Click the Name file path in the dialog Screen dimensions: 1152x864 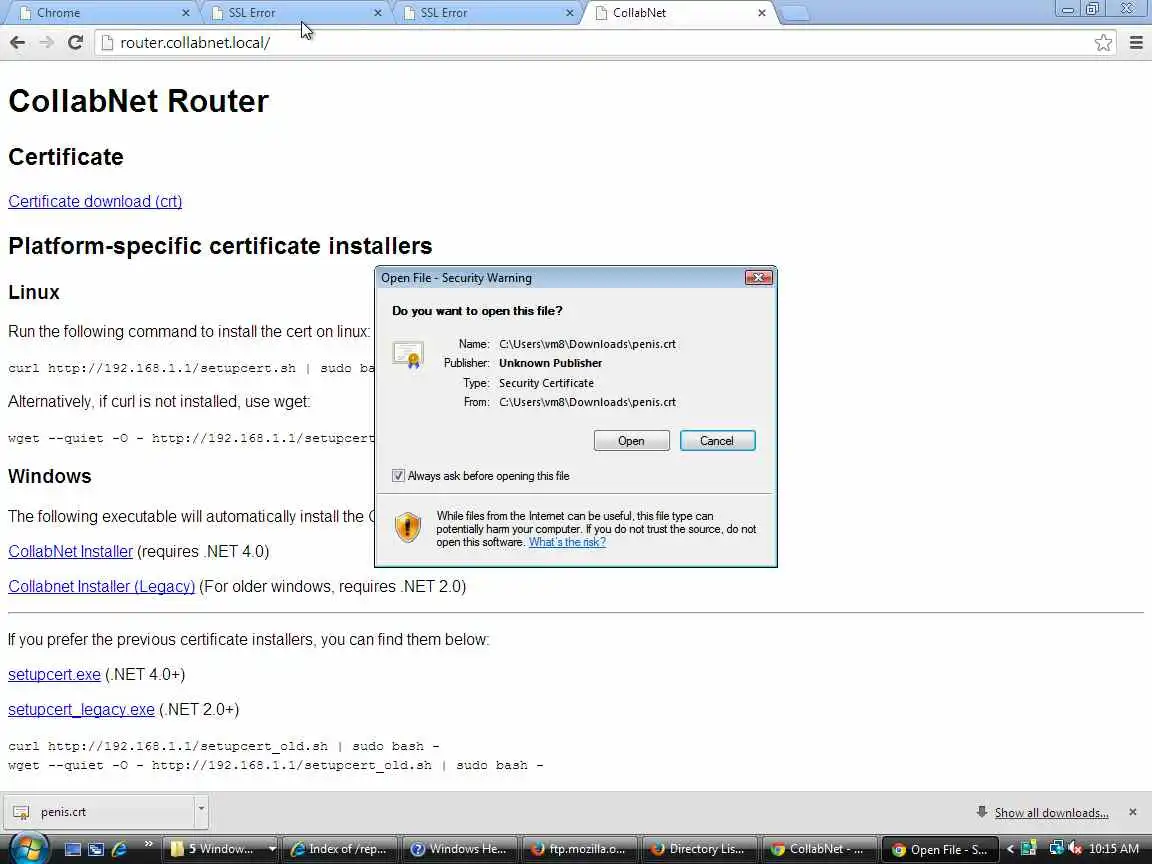coord(588,344)
